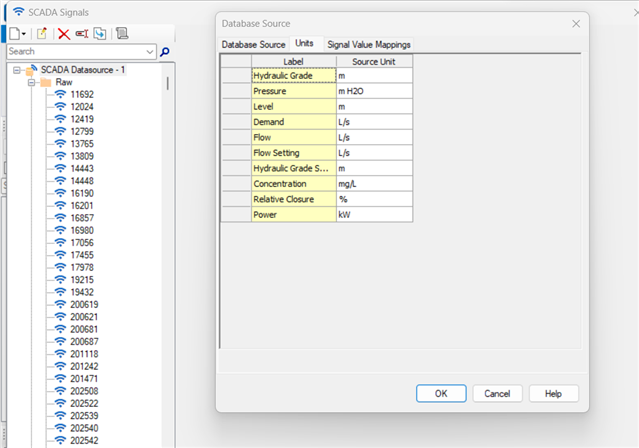Click the scroll-shaped log icon
Image resolution: width=639 pixels, height=448 pixels.
click(122, 33)
